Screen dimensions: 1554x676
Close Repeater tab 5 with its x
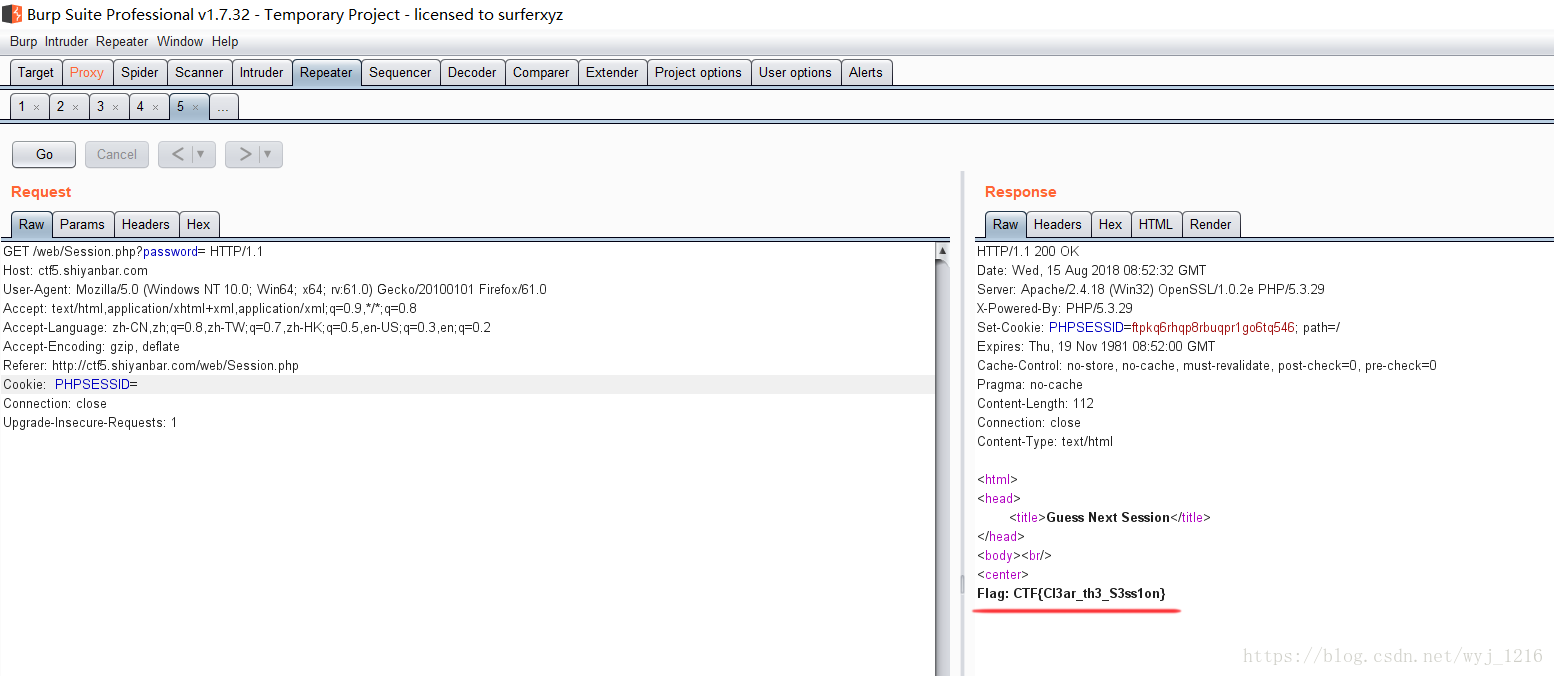pyautogui.click(x=195, y=107)
